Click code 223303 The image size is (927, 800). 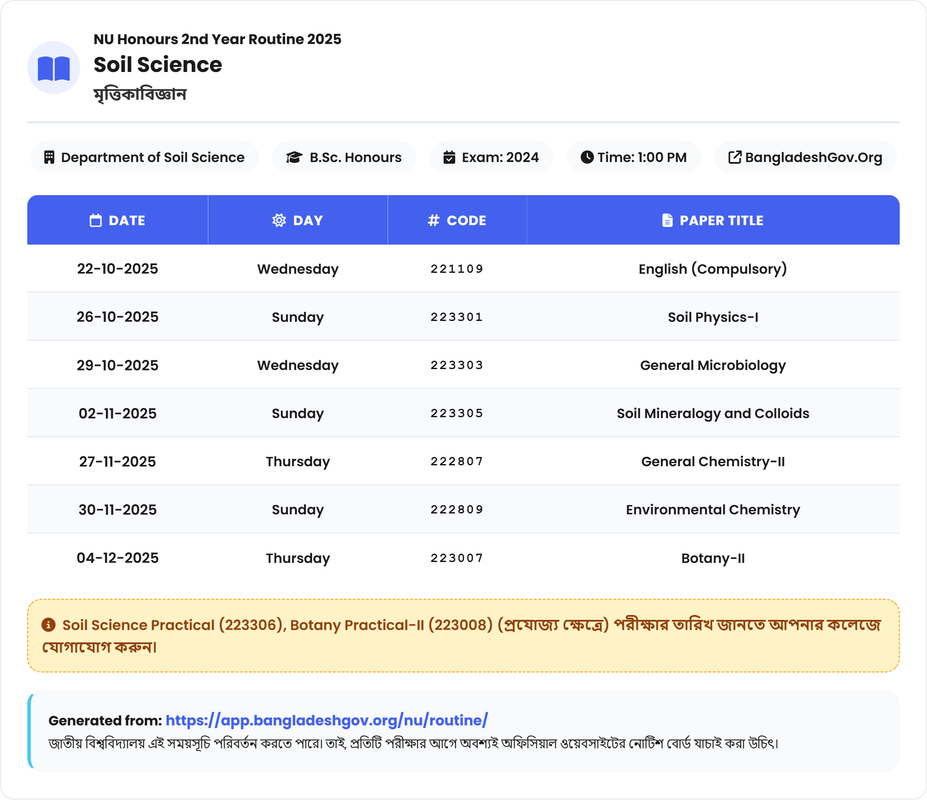[457, 365]
